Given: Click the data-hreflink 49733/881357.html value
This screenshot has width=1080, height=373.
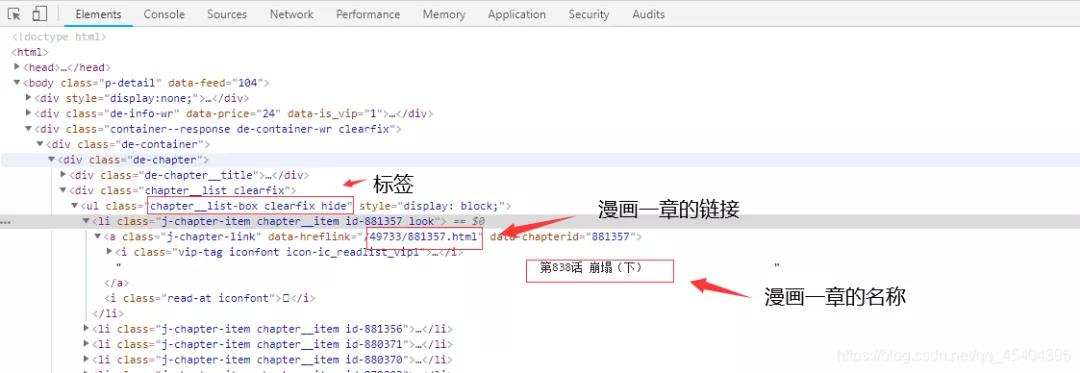Looking at the screenshot, I should click(x=424, y=237).
